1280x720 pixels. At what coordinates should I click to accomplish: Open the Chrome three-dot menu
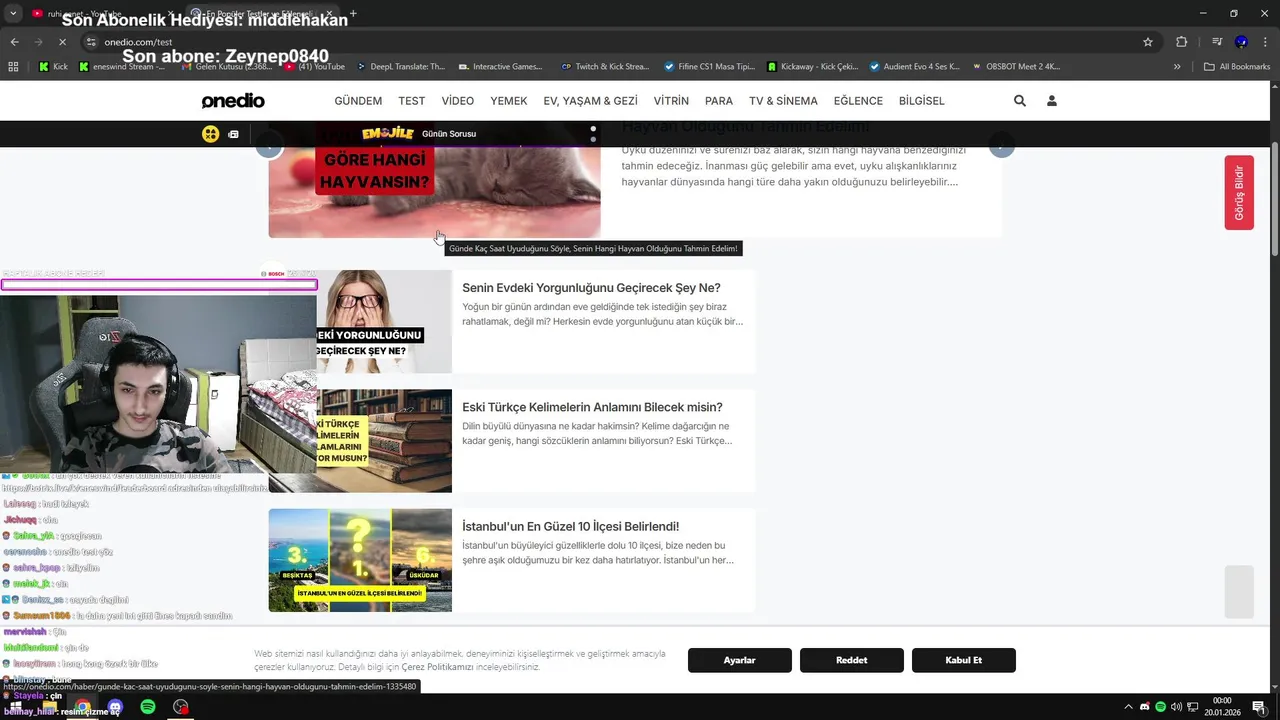pyautogui.click(x=1265, y=42)
